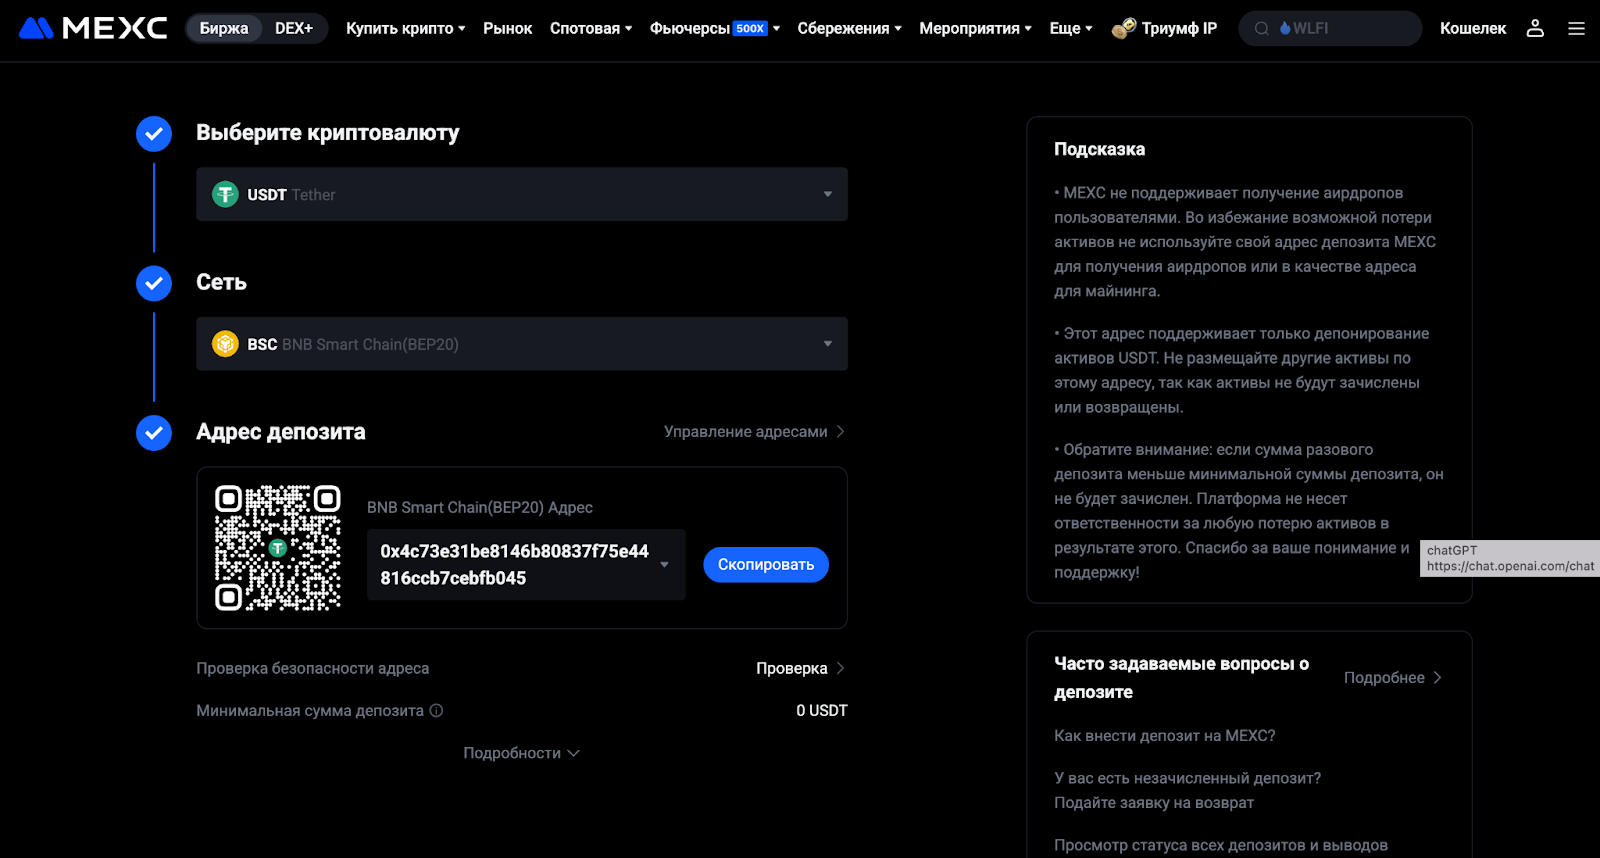1600x858 pixels.
Task: Click the search magnifier icon
Action: point(1261,29)
